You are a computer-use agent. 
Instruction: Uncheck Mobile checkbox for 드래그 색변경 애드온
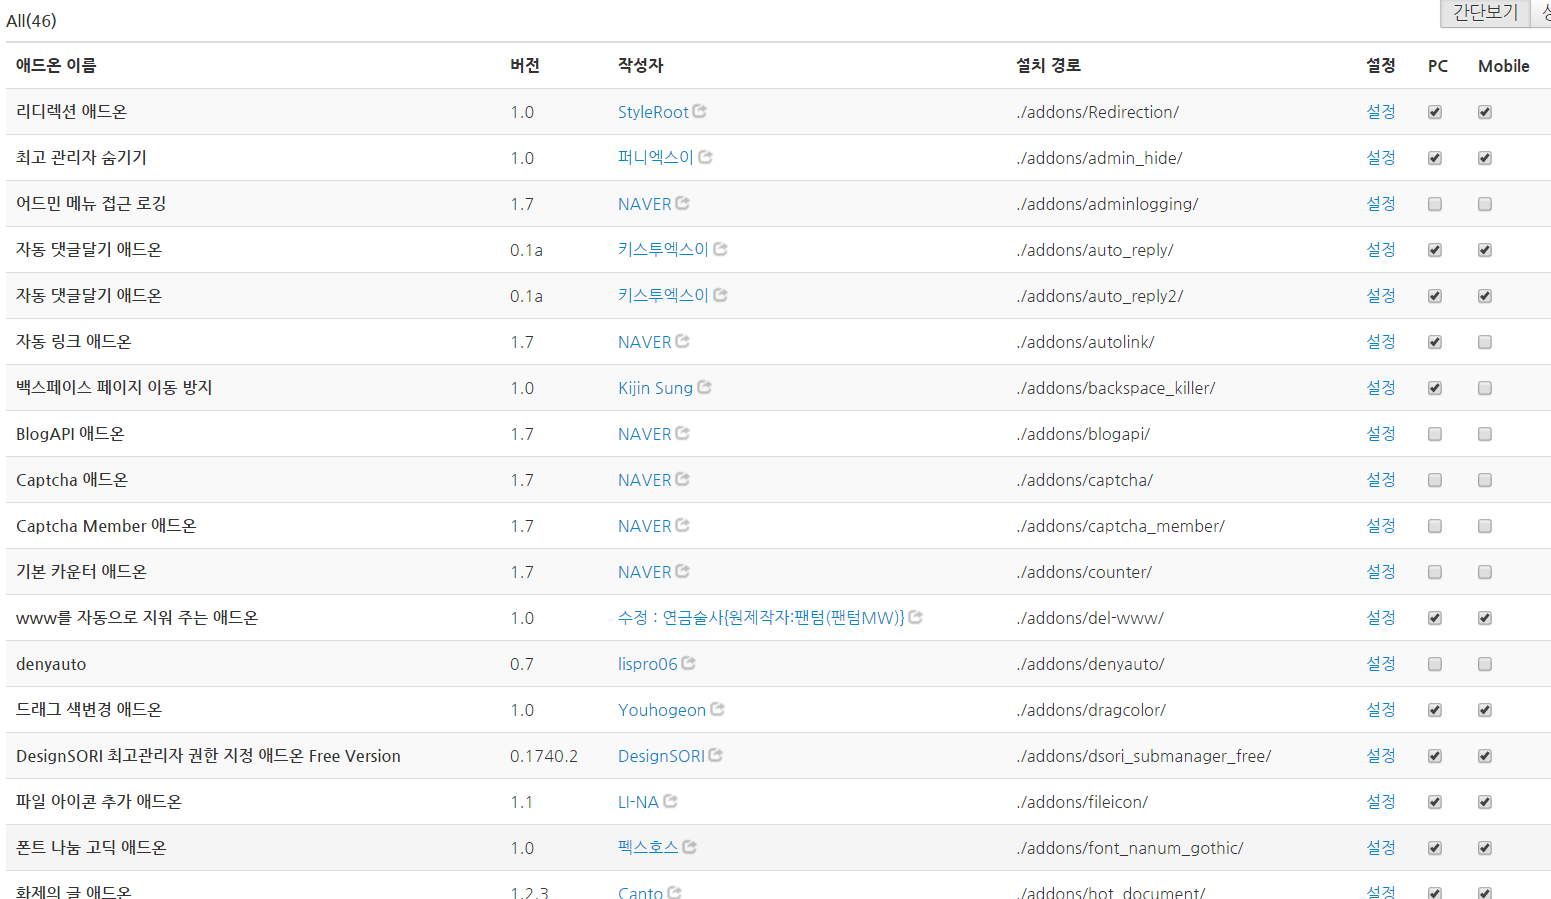[1485, 710]
